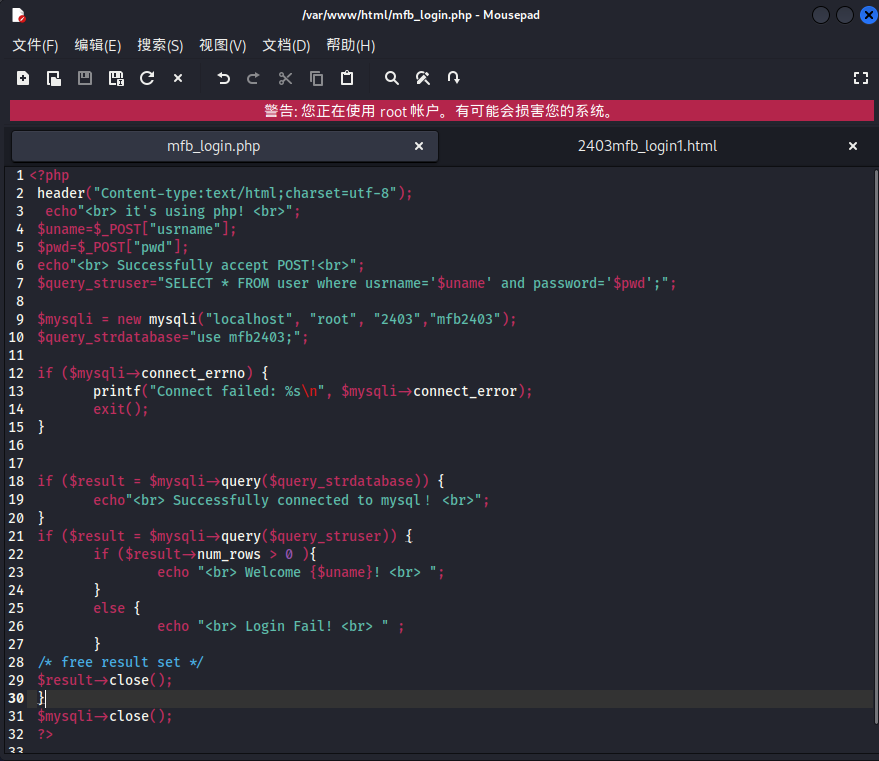Click query($query_struser) on line 21

tap(309, 536)
